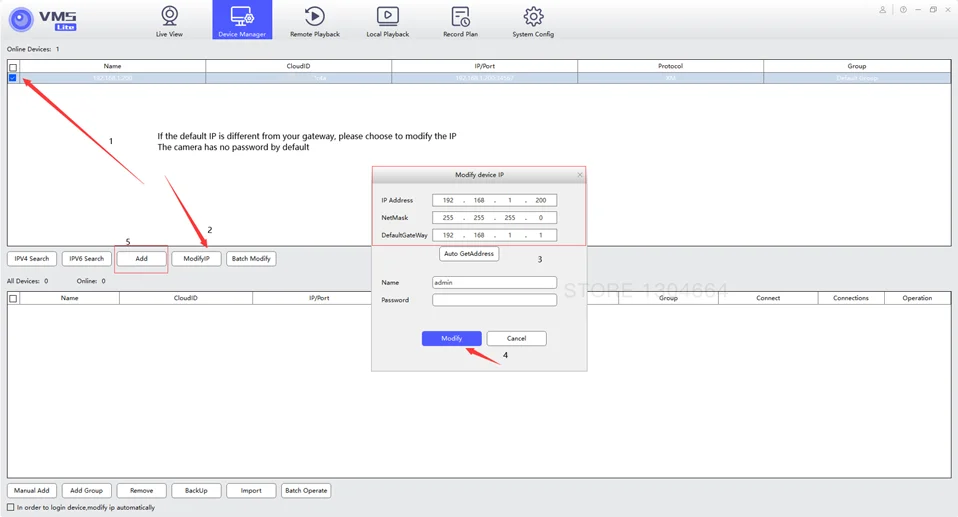Open the user account icon
The height and width of the screenshot is (517, 958).
[882, 10]
